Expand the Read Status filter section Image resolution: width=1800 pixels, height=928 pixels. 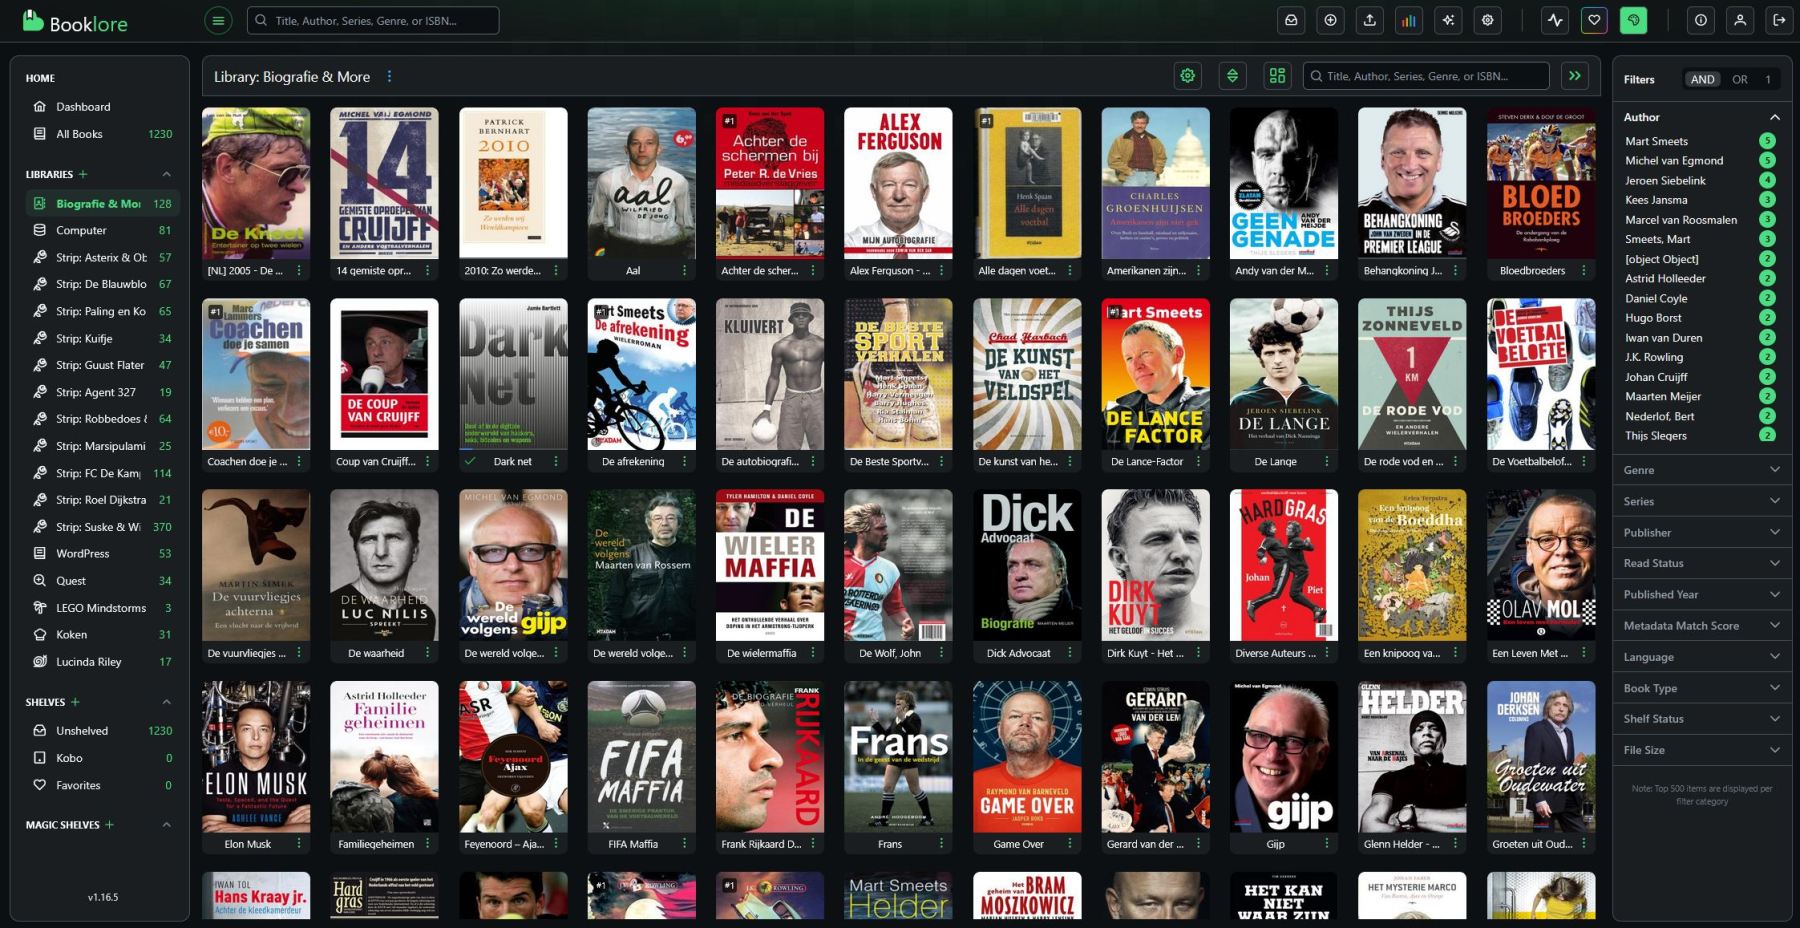pyautogui.click(x=1701, y=563)
